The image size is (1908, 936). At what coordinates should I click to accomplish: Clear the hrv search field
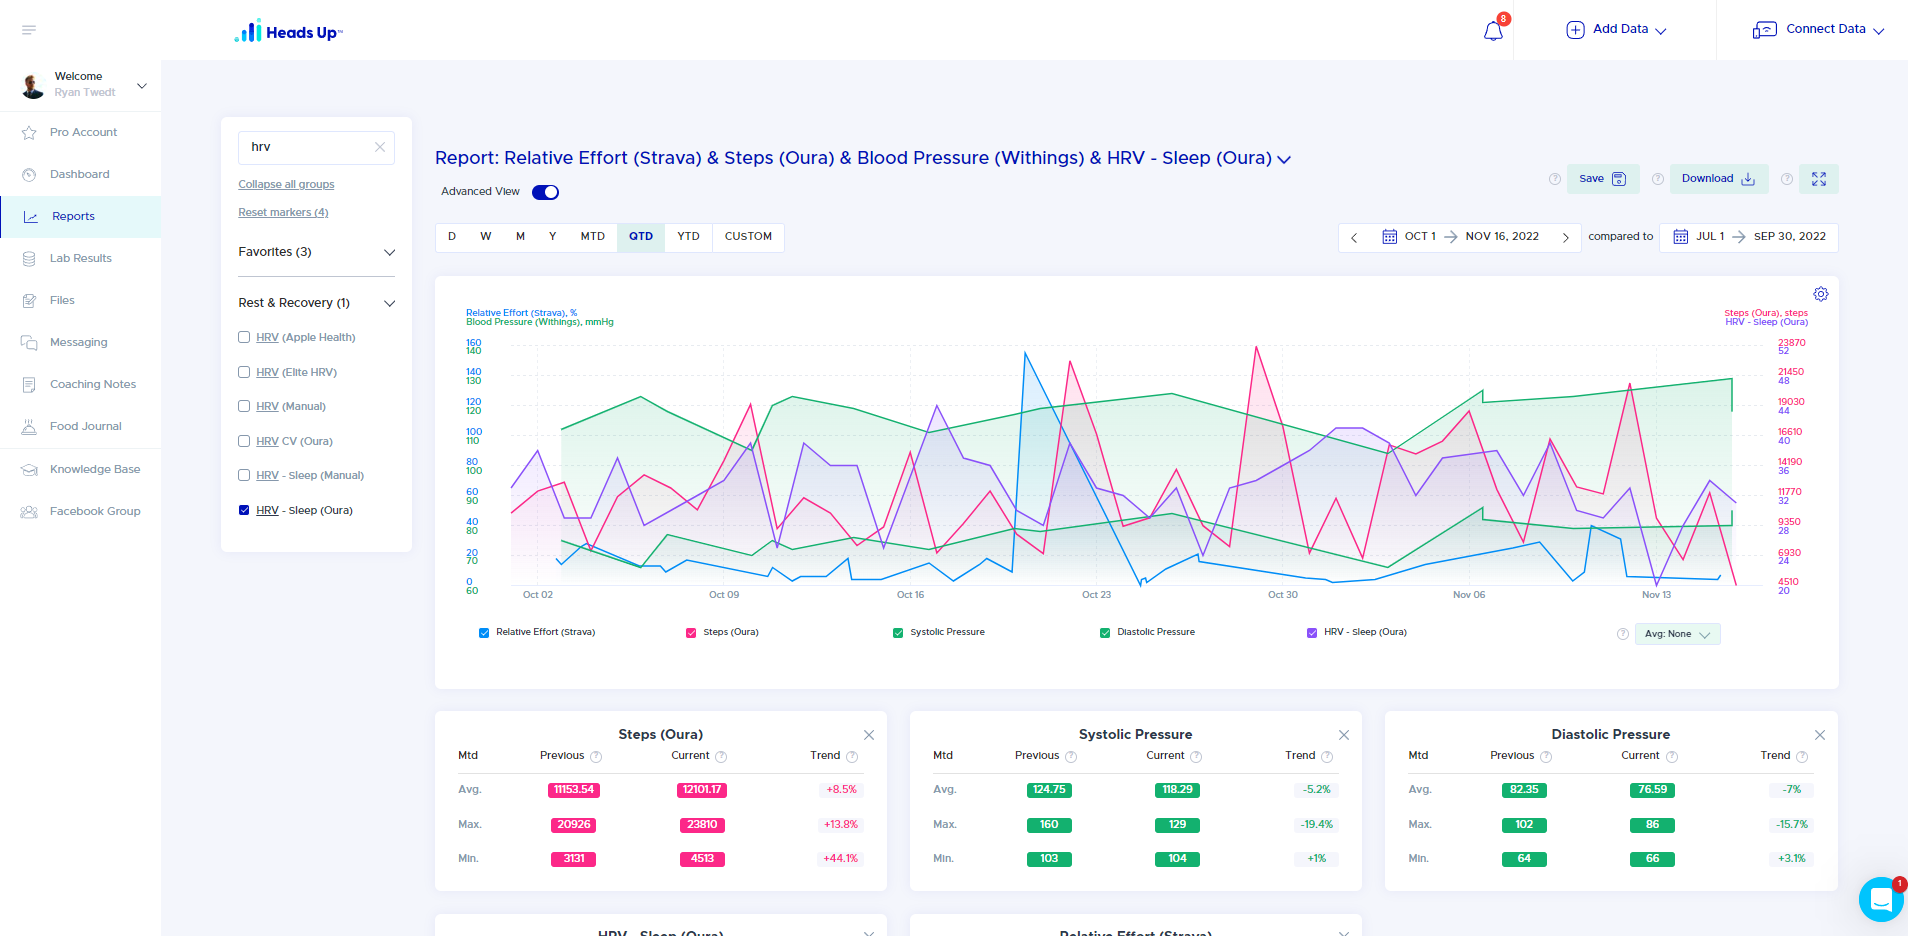click(380, 147)
